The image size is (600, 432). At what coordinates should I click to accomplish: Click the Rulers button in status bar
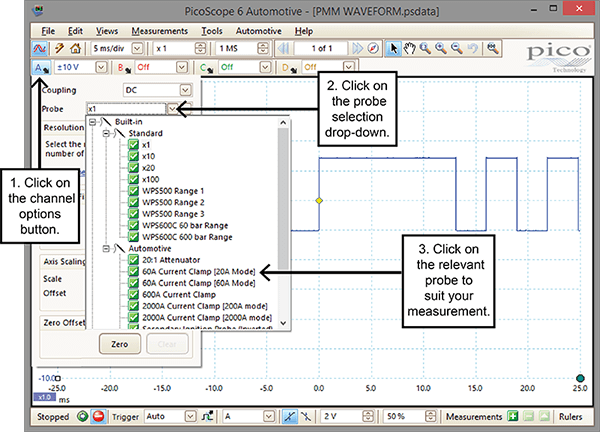click(570, 416)
